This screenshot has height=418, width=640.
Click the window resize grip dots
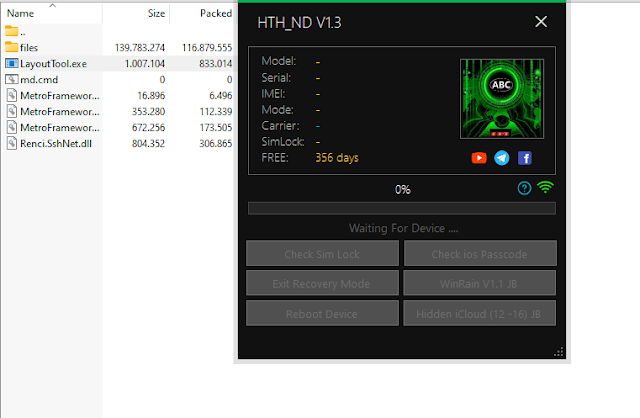click(x=559, y=352)
